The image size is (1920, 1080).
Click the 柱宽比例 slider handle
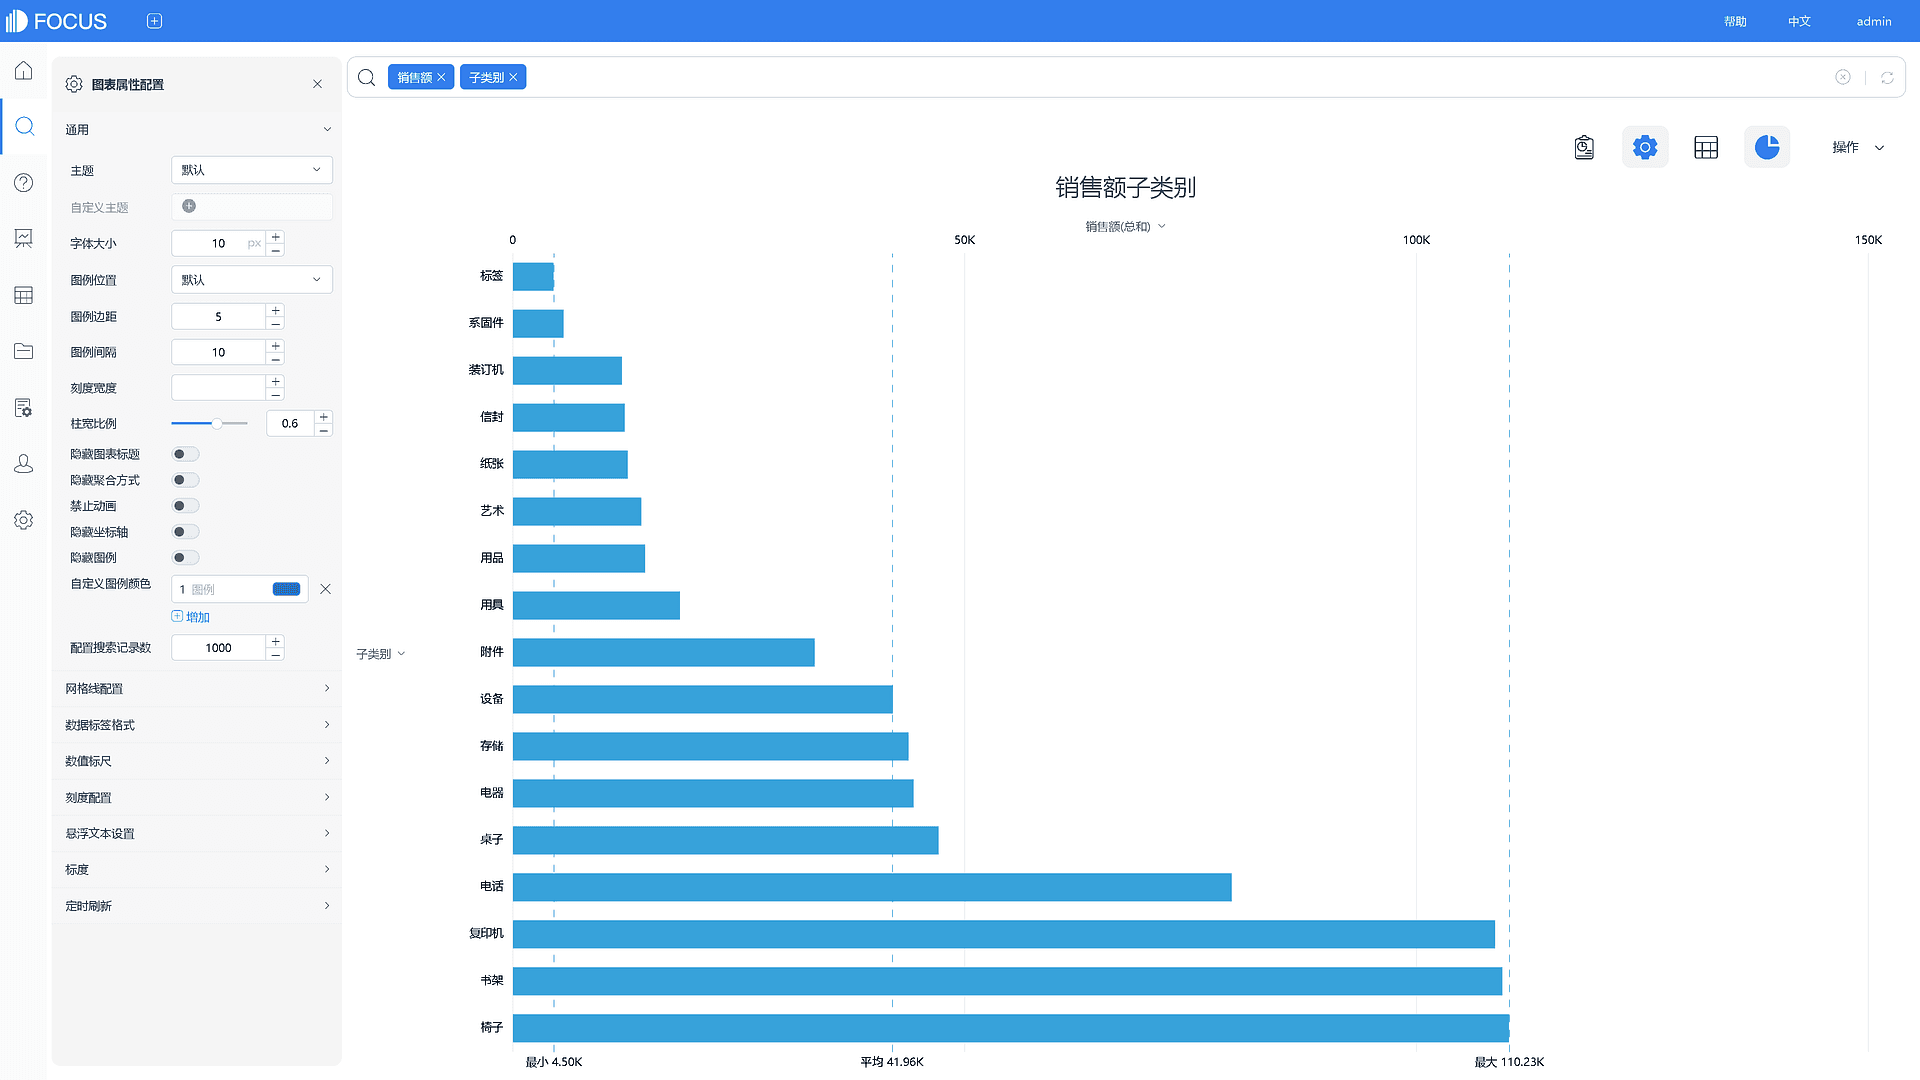217,423
